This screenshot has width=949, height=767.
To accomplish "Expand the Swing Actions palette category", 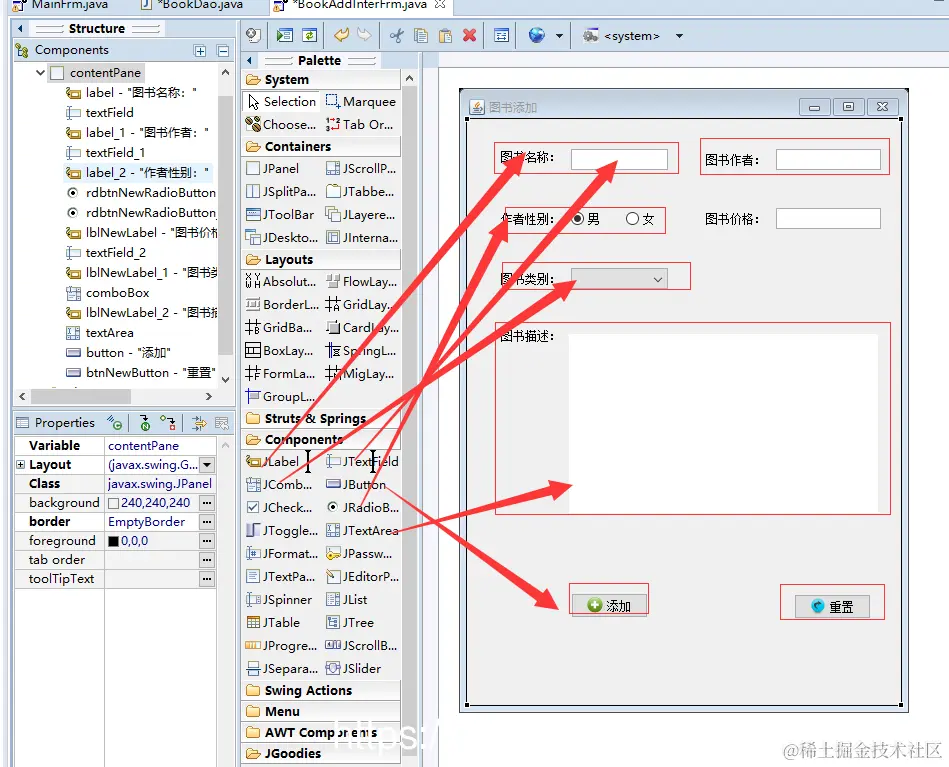I will [321, 690].
